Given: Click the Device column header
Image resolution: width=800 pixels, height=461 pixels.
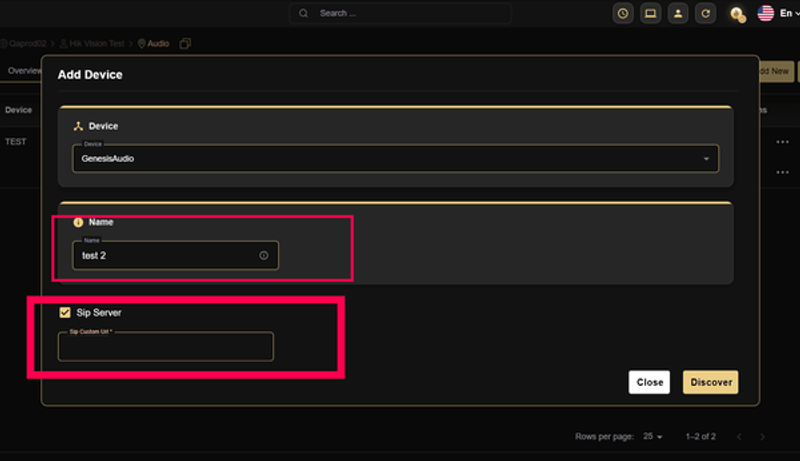Looking at the screenshot, I should pos(18,110).
